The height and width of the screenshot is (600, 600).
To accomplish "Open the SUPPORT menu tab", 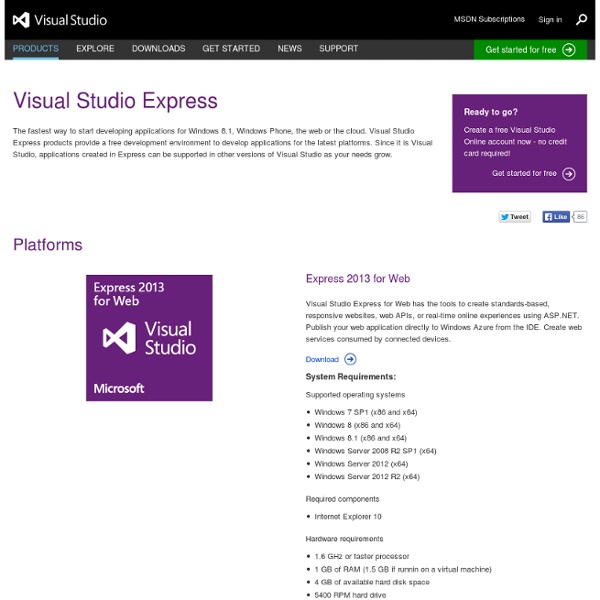I will pos(339,49).
